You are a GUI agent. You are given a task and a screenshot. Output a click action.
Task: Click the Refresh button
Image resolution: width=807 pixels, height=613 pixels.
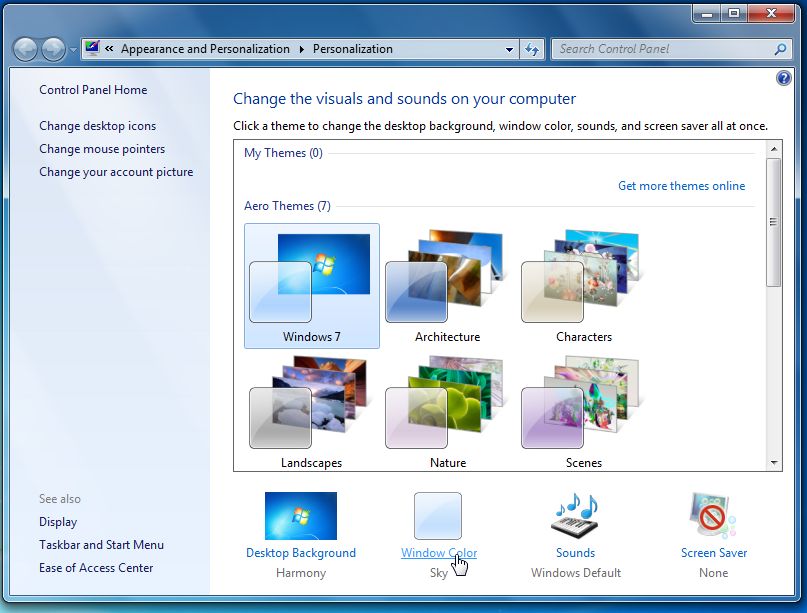click(x=532, y=49)
